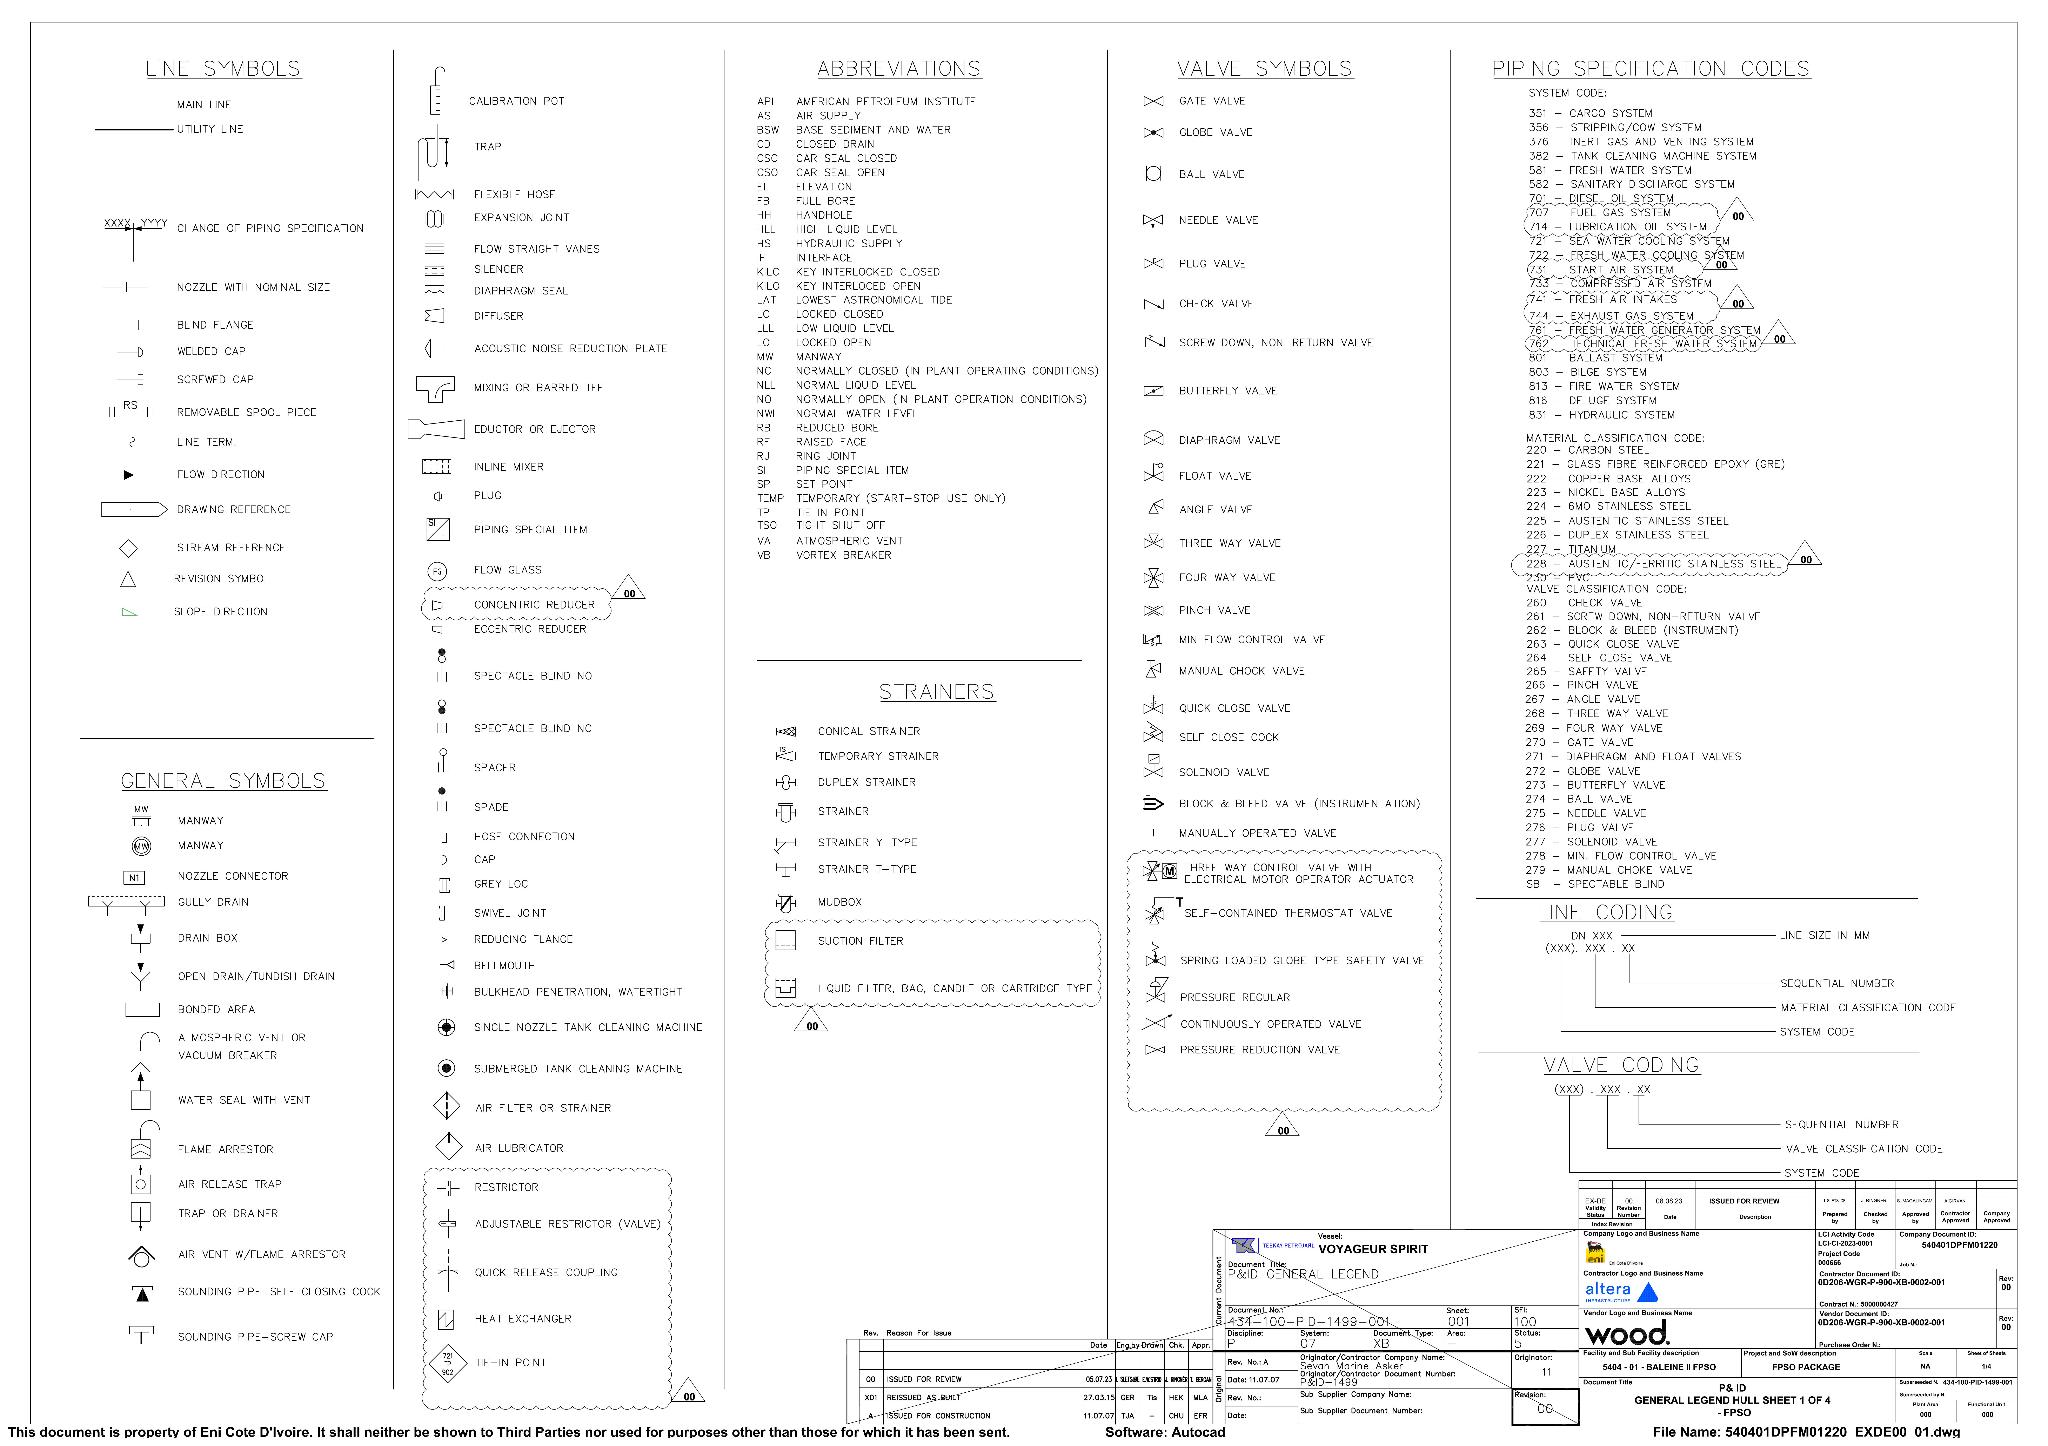
Task: Click '227 - TITANIUM' material code
Action: pyautogui.click(x=1571, y=549)
